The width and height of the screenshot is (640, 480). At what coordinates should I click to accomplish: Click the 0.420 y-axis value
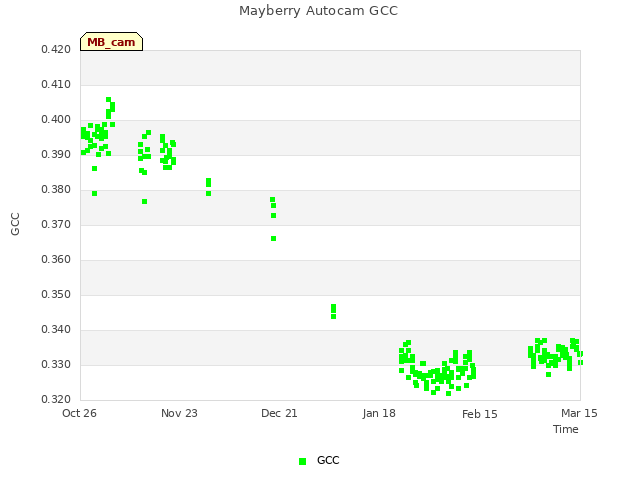pos(56,50)
